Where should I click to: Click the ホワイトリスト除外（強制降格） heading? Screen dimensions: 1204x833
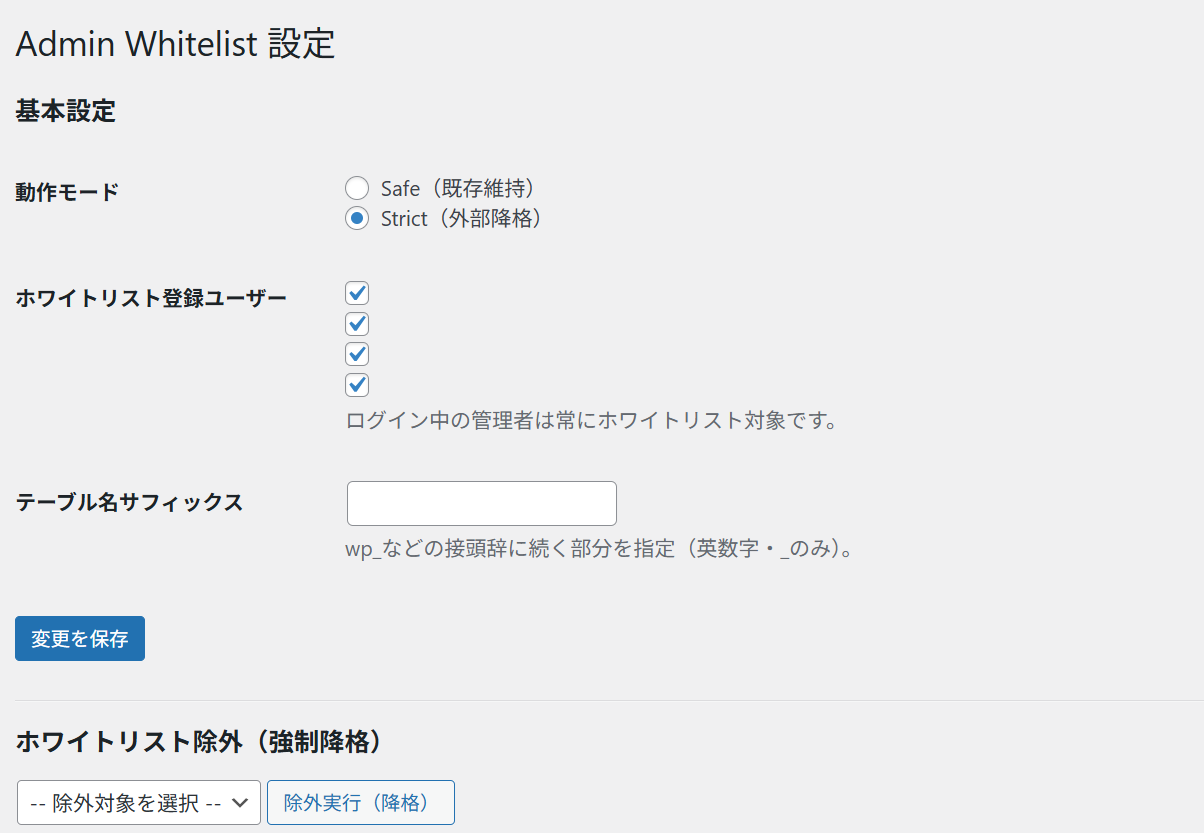(199, 741)
